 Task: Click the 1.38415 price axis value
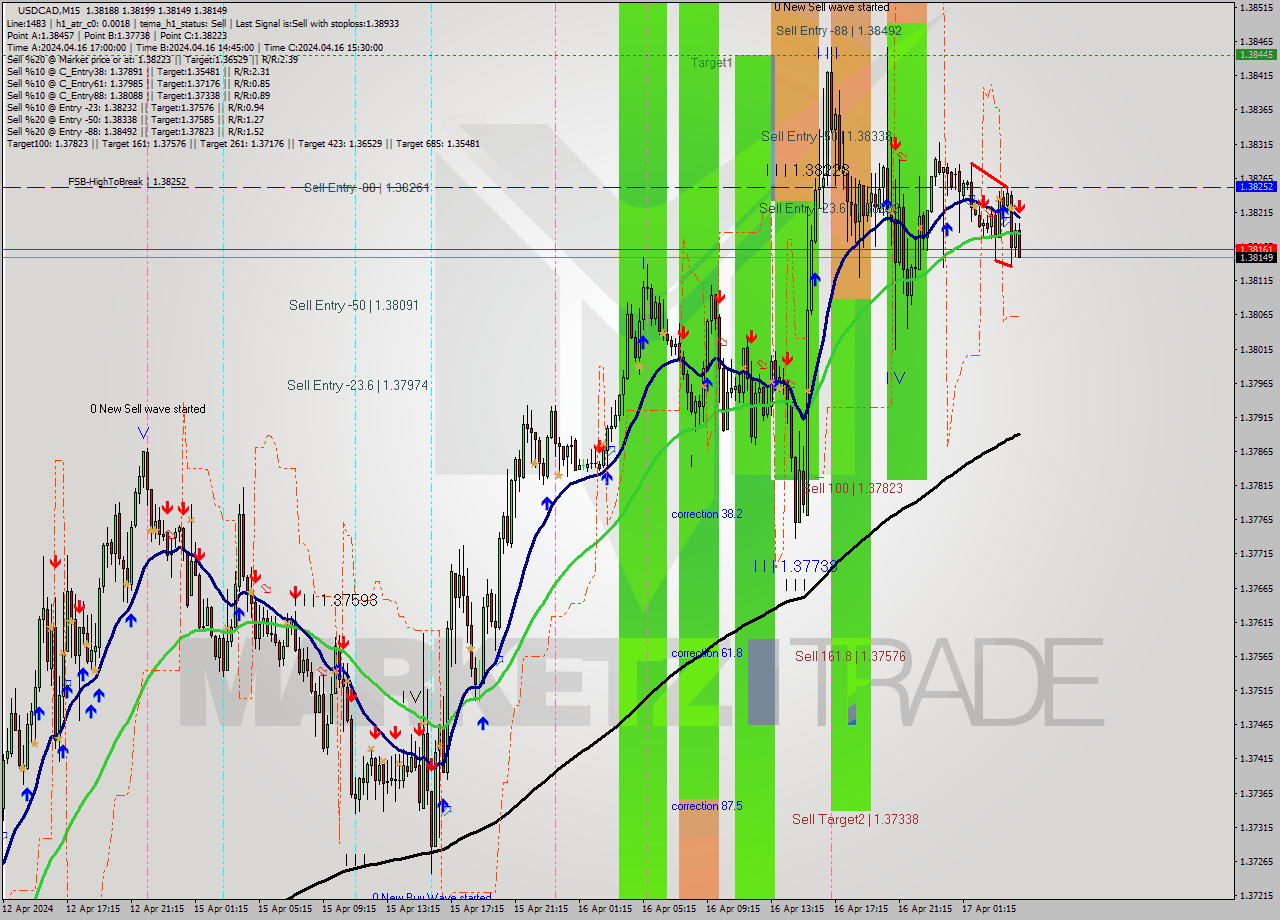1256,76
